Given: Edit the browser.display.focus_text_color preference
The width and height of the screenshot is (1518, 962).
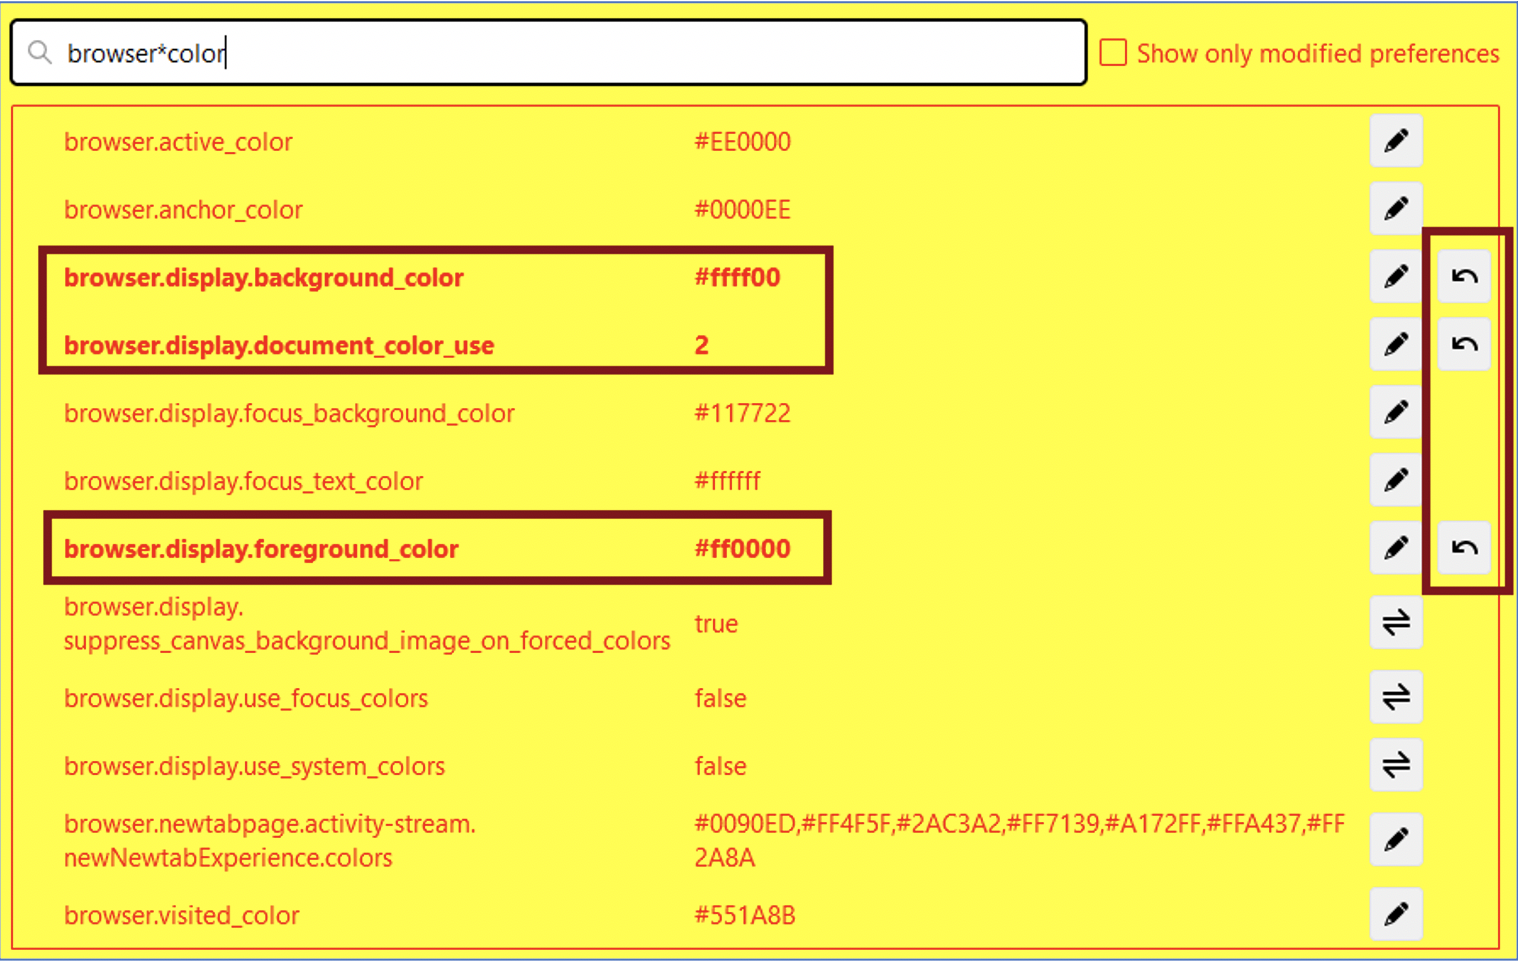Looking at the screenshot, I should [1396, 480].
